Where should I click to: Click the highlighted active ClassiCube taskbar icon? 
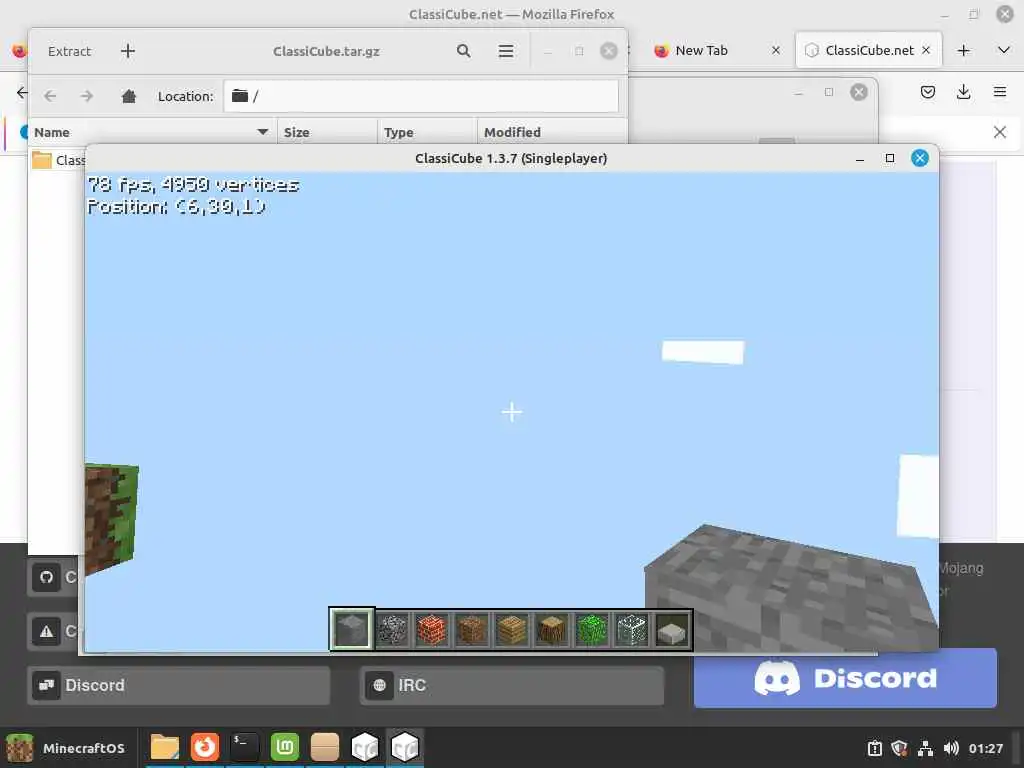click(x=405, y=747)
